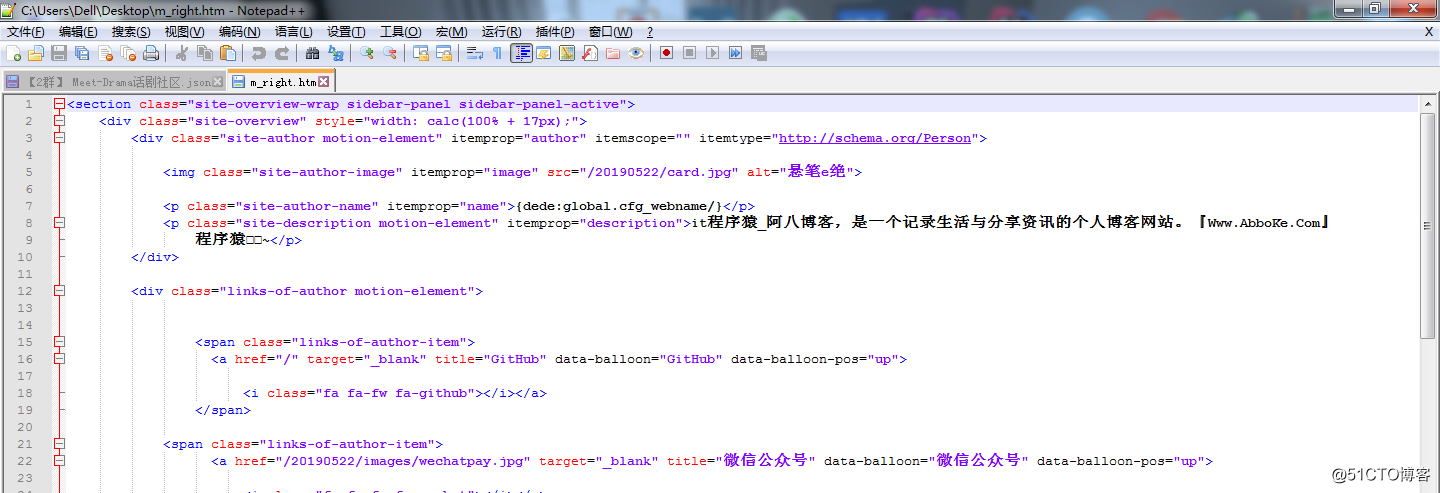Redo the edit via the toolbar arrow
This screenshot has height=493, width=1440.
click(282, 53)
